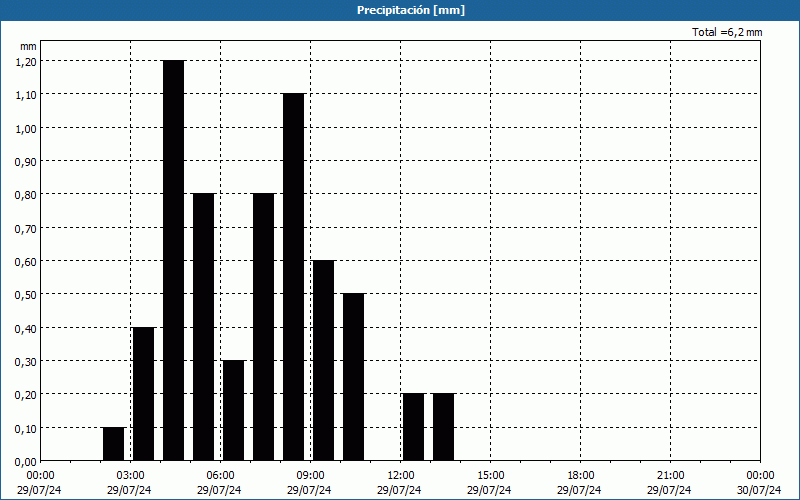Click the 00:00 30/07/24 x-axis label
The height and width of the screenshot is (500, 800).
point(759,483)
